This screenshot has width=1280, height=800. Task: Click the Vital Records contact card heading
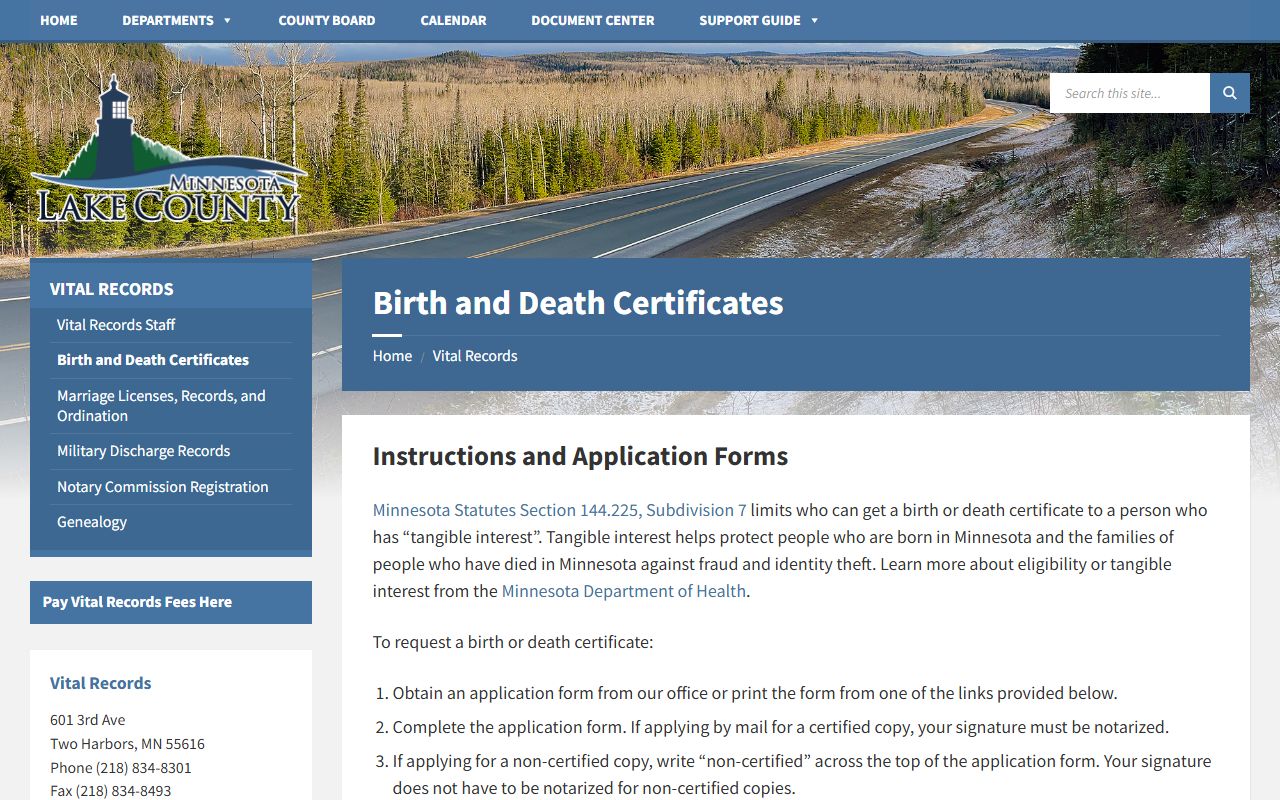101,683
